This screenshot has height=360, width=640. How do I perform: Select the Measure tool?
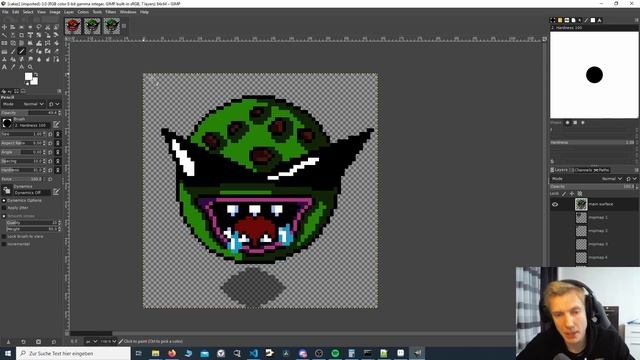[22, 67]
